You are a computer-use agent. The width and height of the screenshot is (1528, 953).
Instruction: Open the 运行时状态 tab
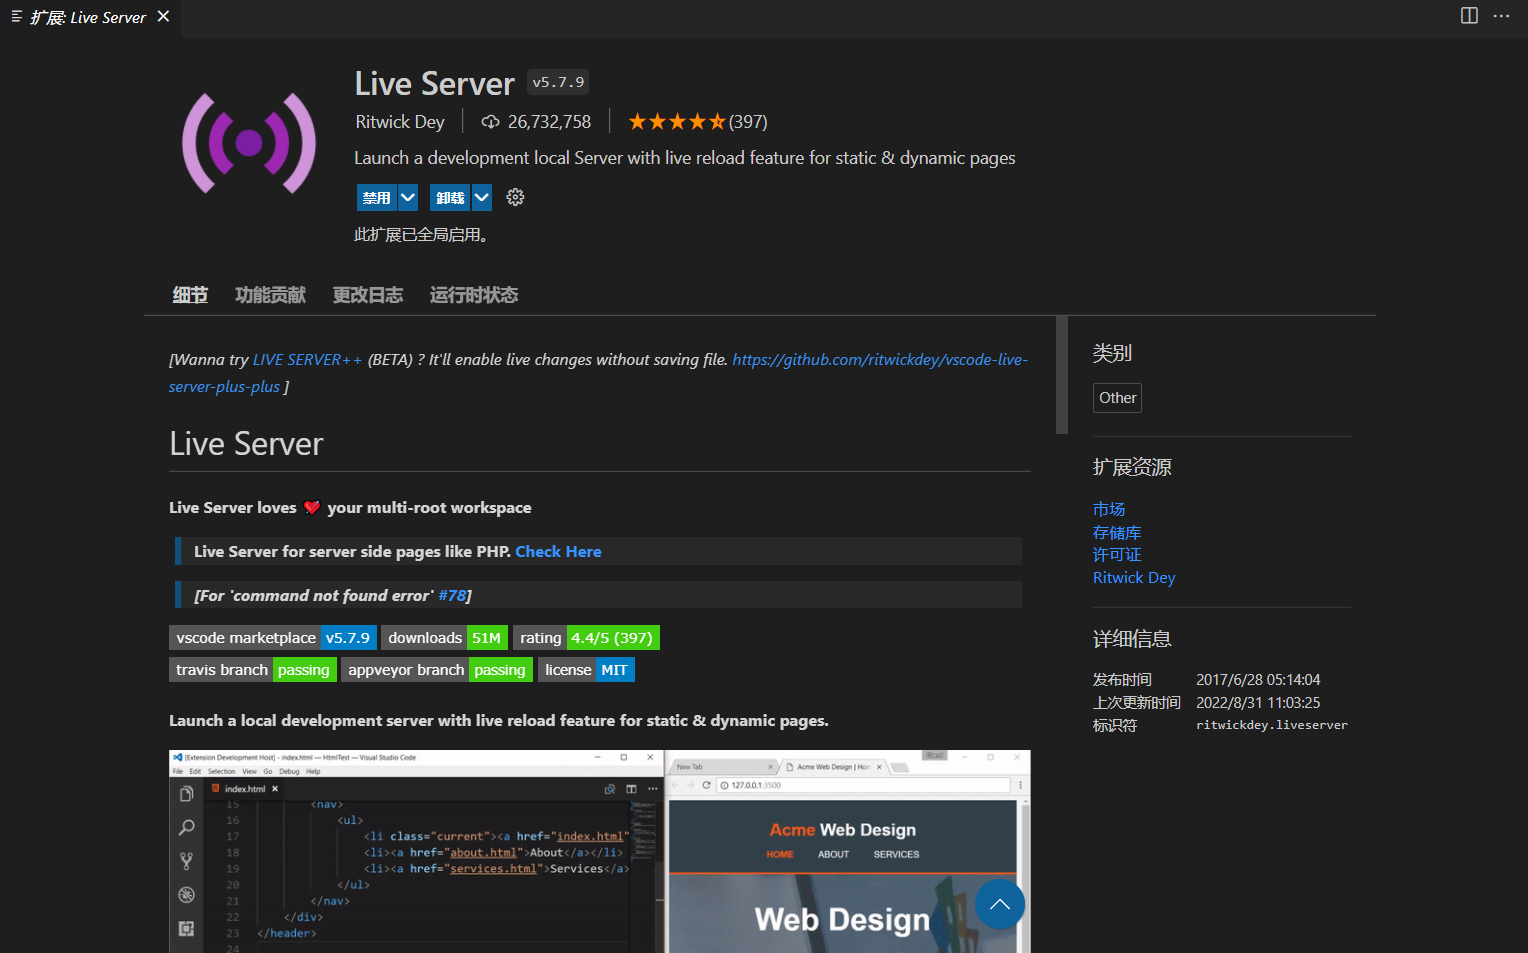point(474,295)
